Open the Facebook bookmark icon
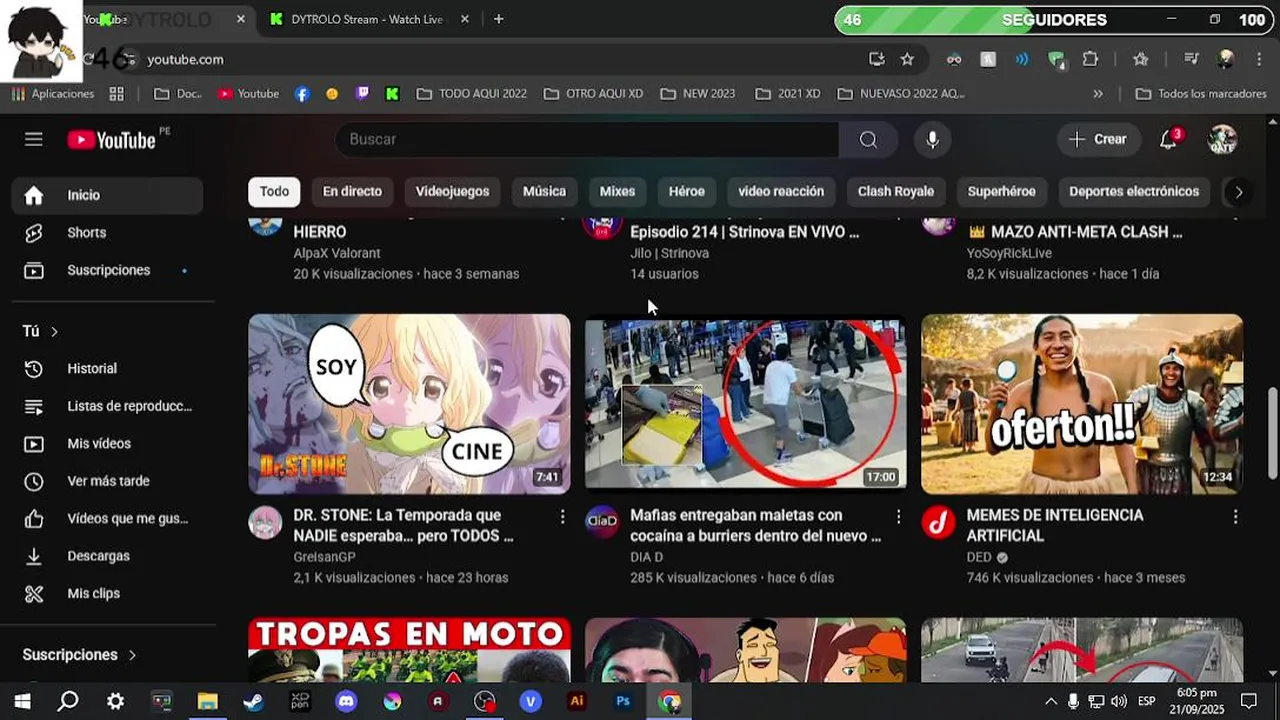Screen dimensions: 1280x720 [x=302, y=94]
